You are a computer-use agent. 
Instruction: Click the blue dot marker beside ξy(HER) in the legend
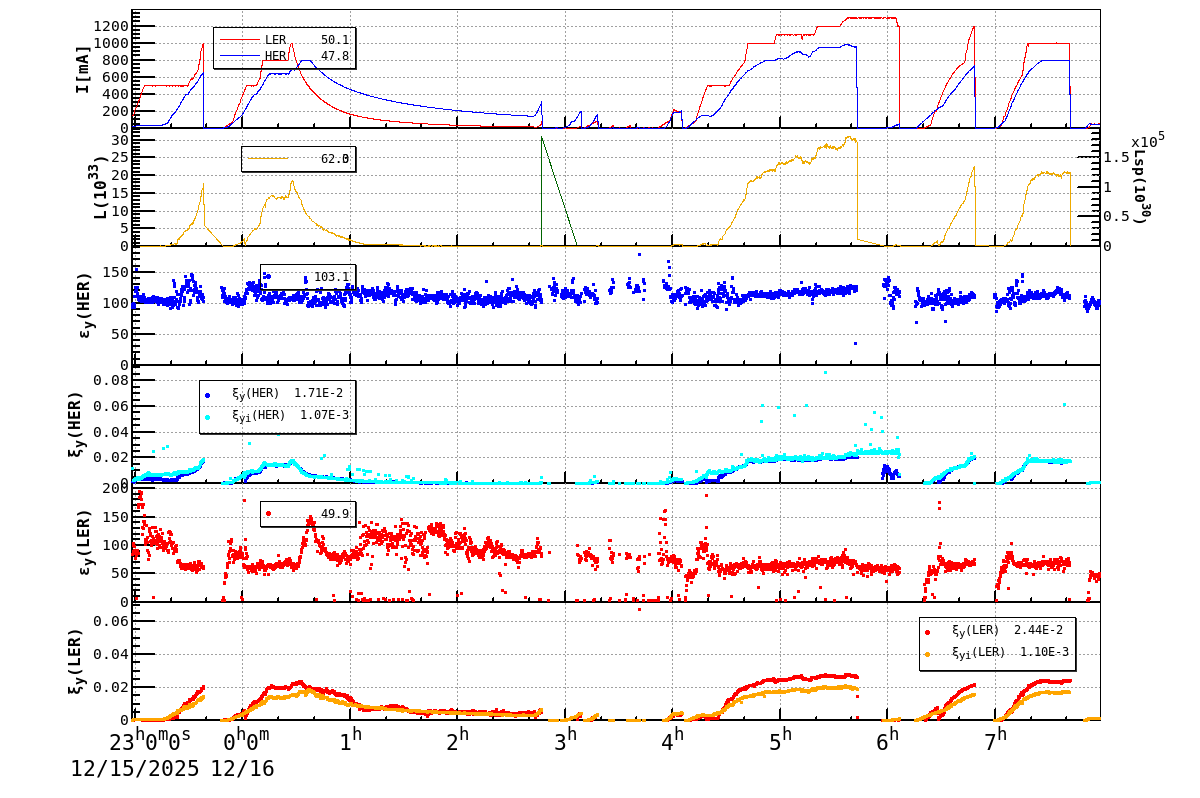[207, 395]
